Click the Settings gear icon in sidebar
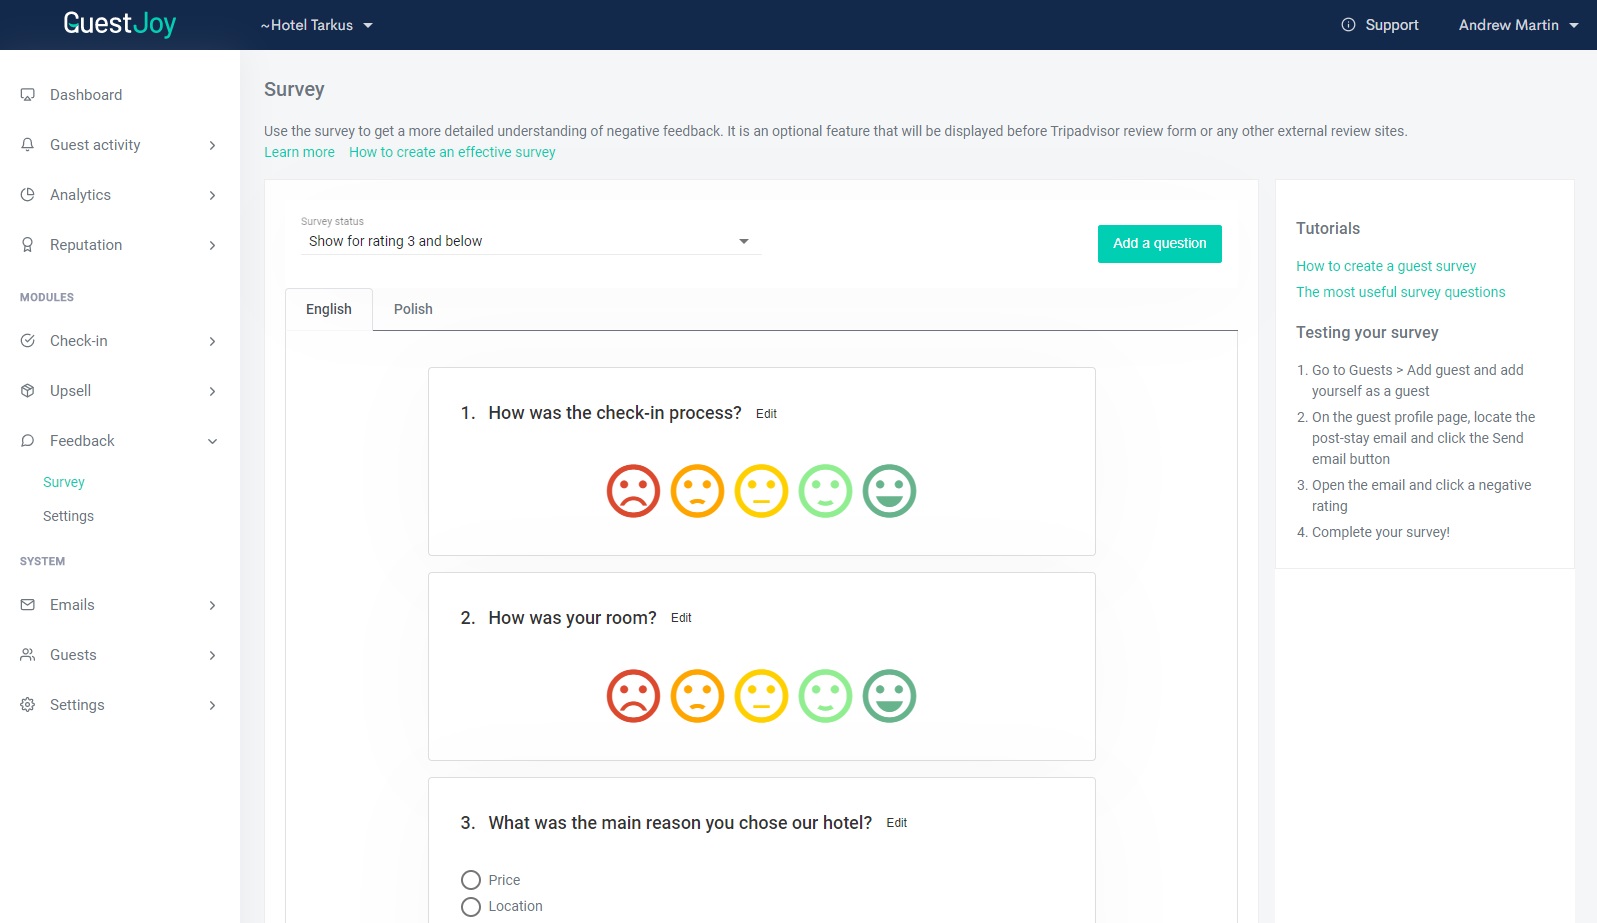1597x923 pixels. (28, 705)
